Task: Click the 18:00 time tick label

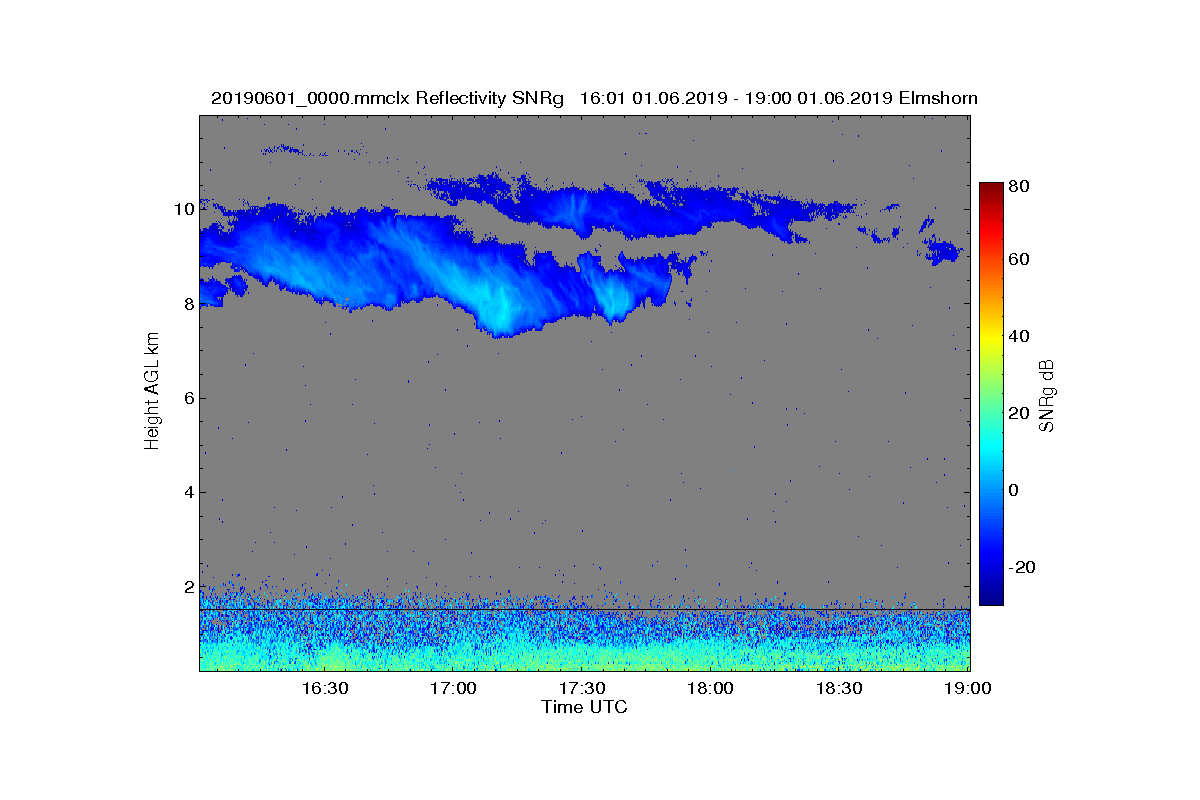Action: tap(711, 688)
